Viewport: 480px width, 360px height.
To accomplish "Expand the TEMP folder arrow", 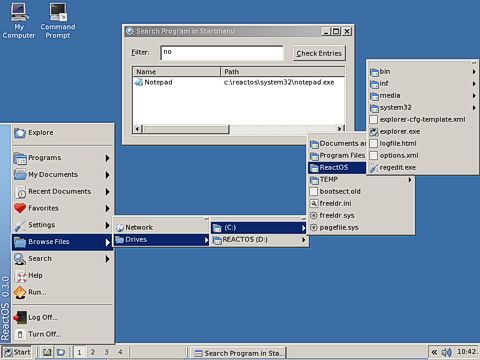I will pyautogui.click(x=410, y=180).
